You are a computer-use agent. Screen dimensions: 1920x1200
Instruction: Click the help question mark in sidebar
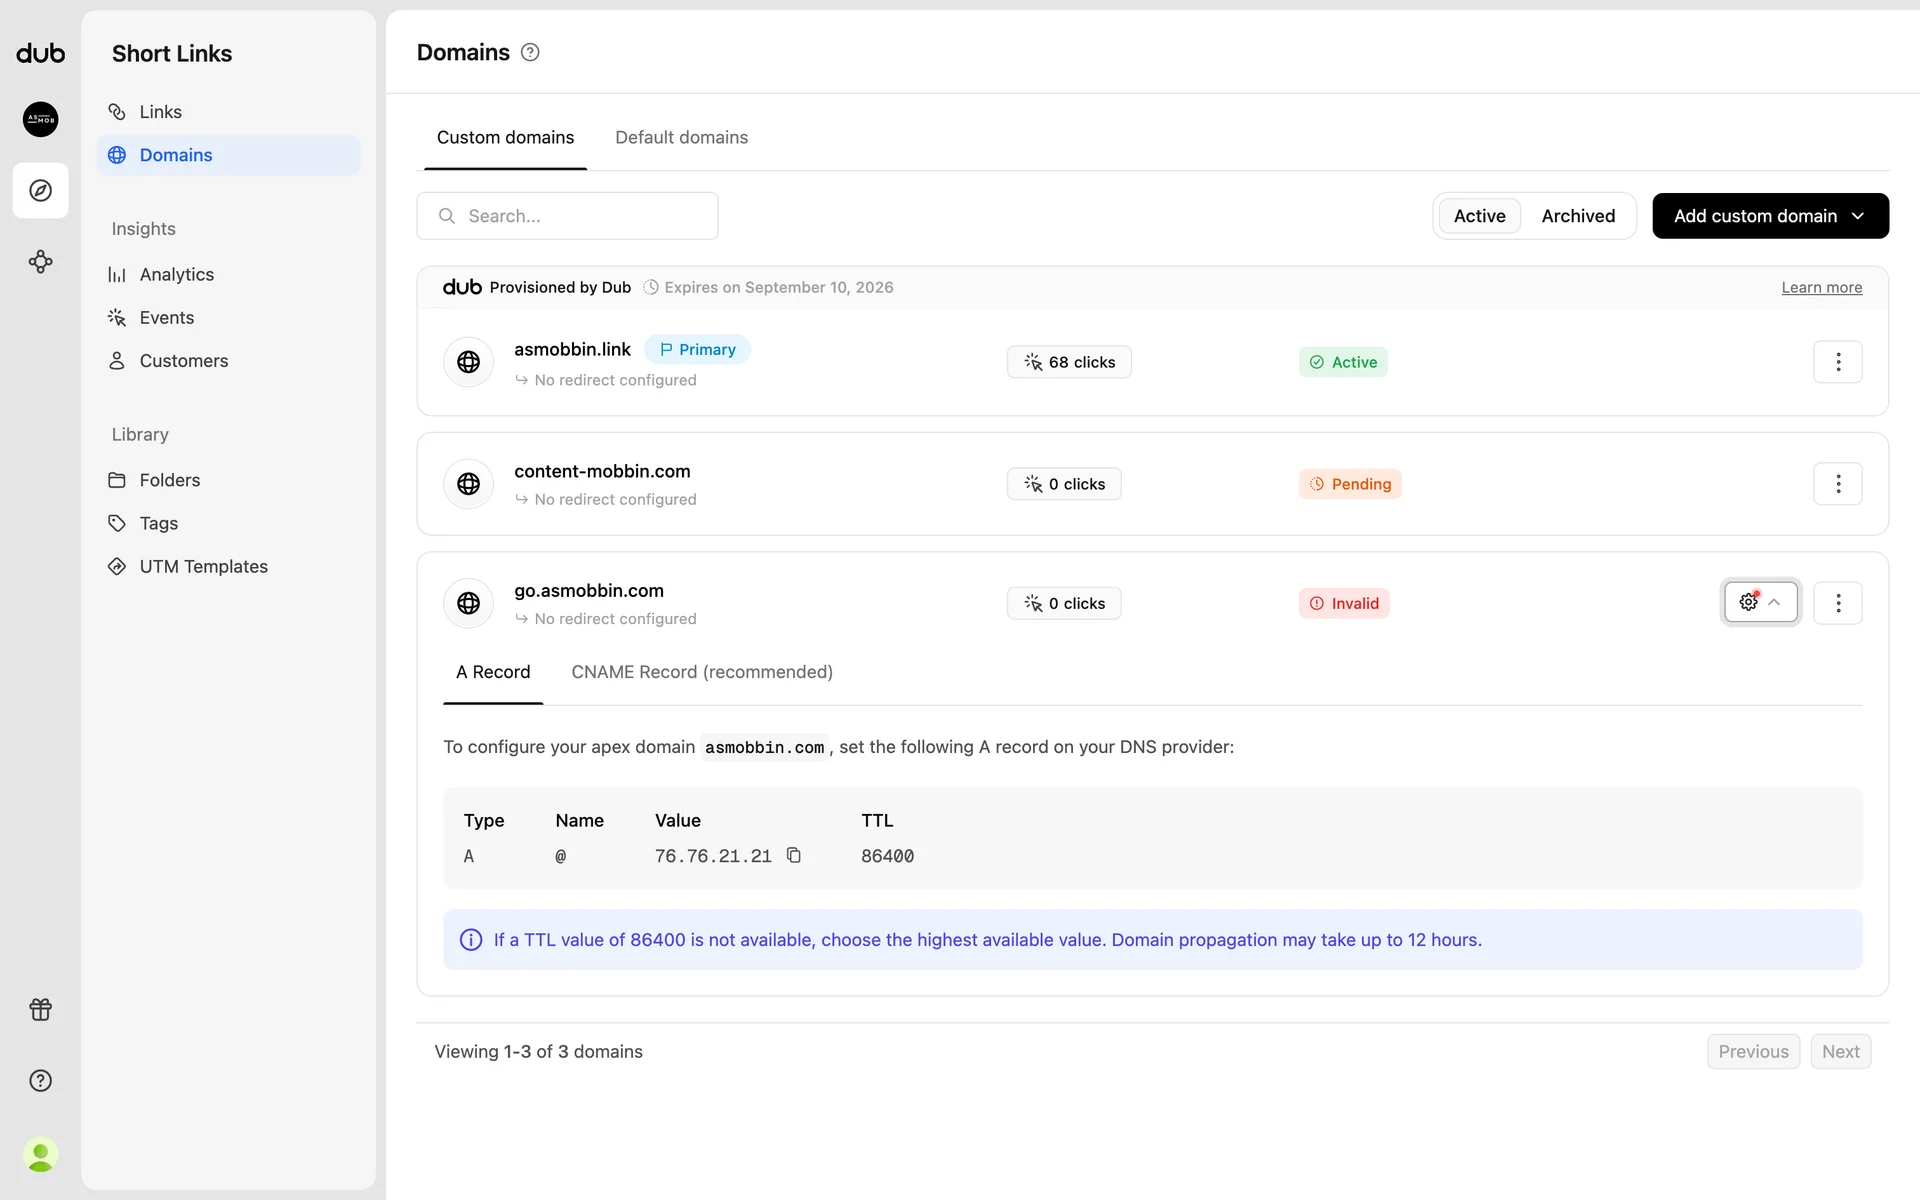[40, 1080]
